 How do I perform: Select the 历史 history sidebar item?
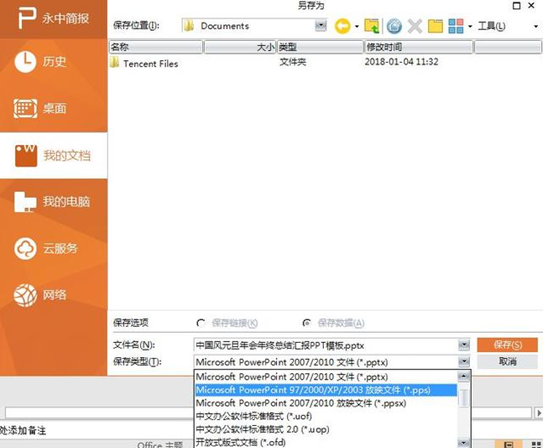tap(53, 62)
